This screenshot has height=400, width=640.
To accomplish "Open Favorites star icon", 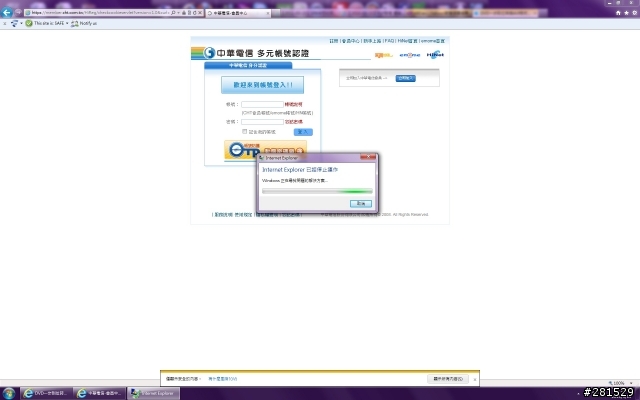I will tap(626, 13).
